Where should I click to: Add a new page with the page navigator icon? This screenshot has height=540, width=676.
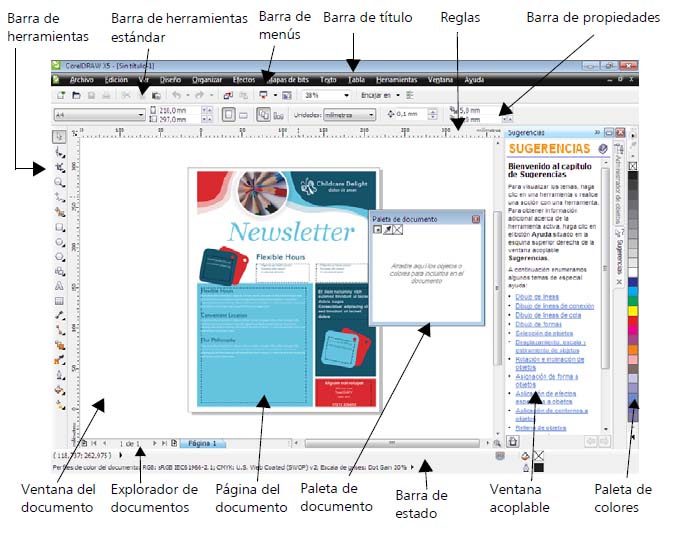click(x=174, y=443)
